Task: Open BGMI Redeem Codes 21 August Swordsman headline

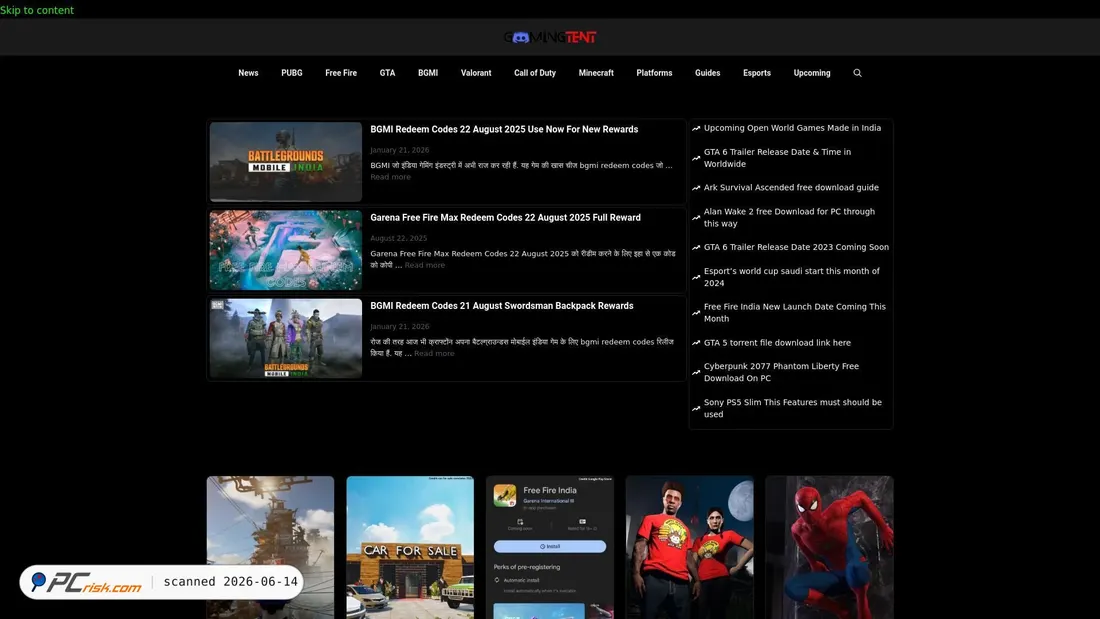Action: tap(502, 306)
